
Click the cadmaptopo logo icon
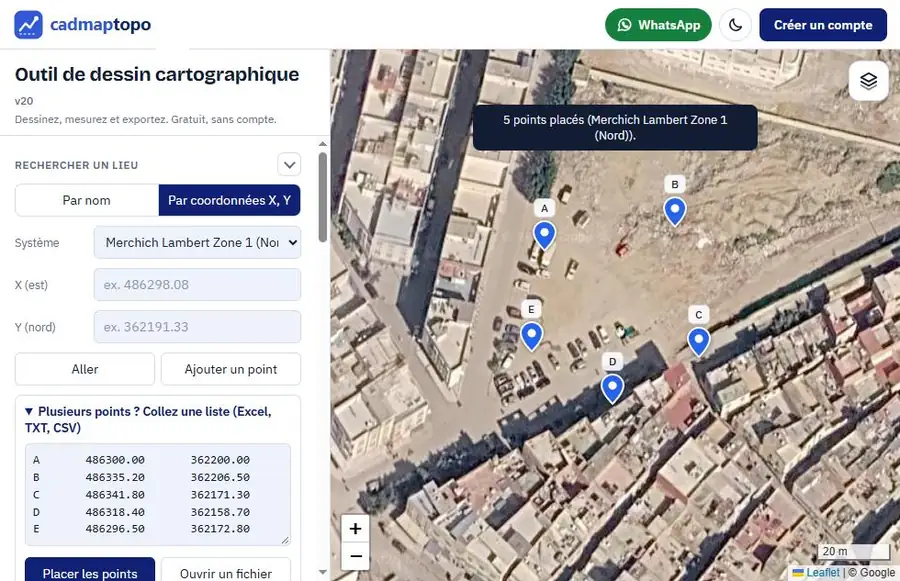coord(28,25)
